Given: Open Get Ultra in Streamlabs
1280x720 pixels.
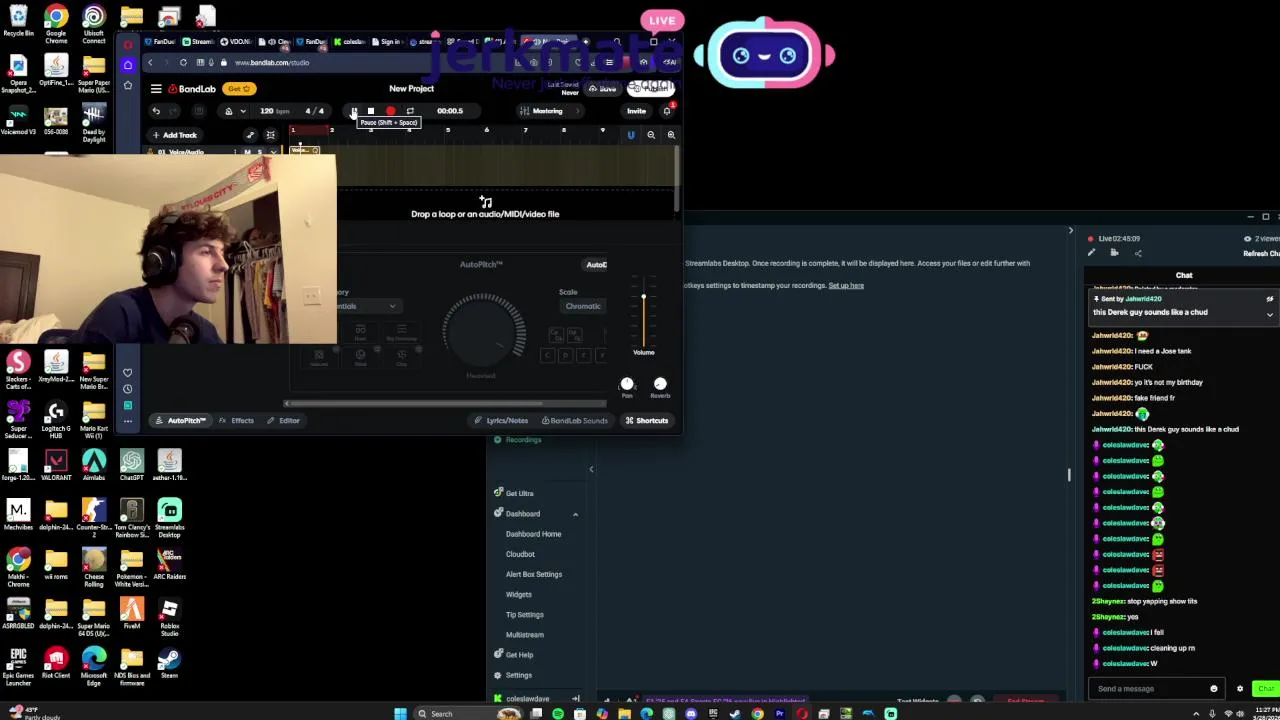Looking at the screenshot, I should (514, 493).
